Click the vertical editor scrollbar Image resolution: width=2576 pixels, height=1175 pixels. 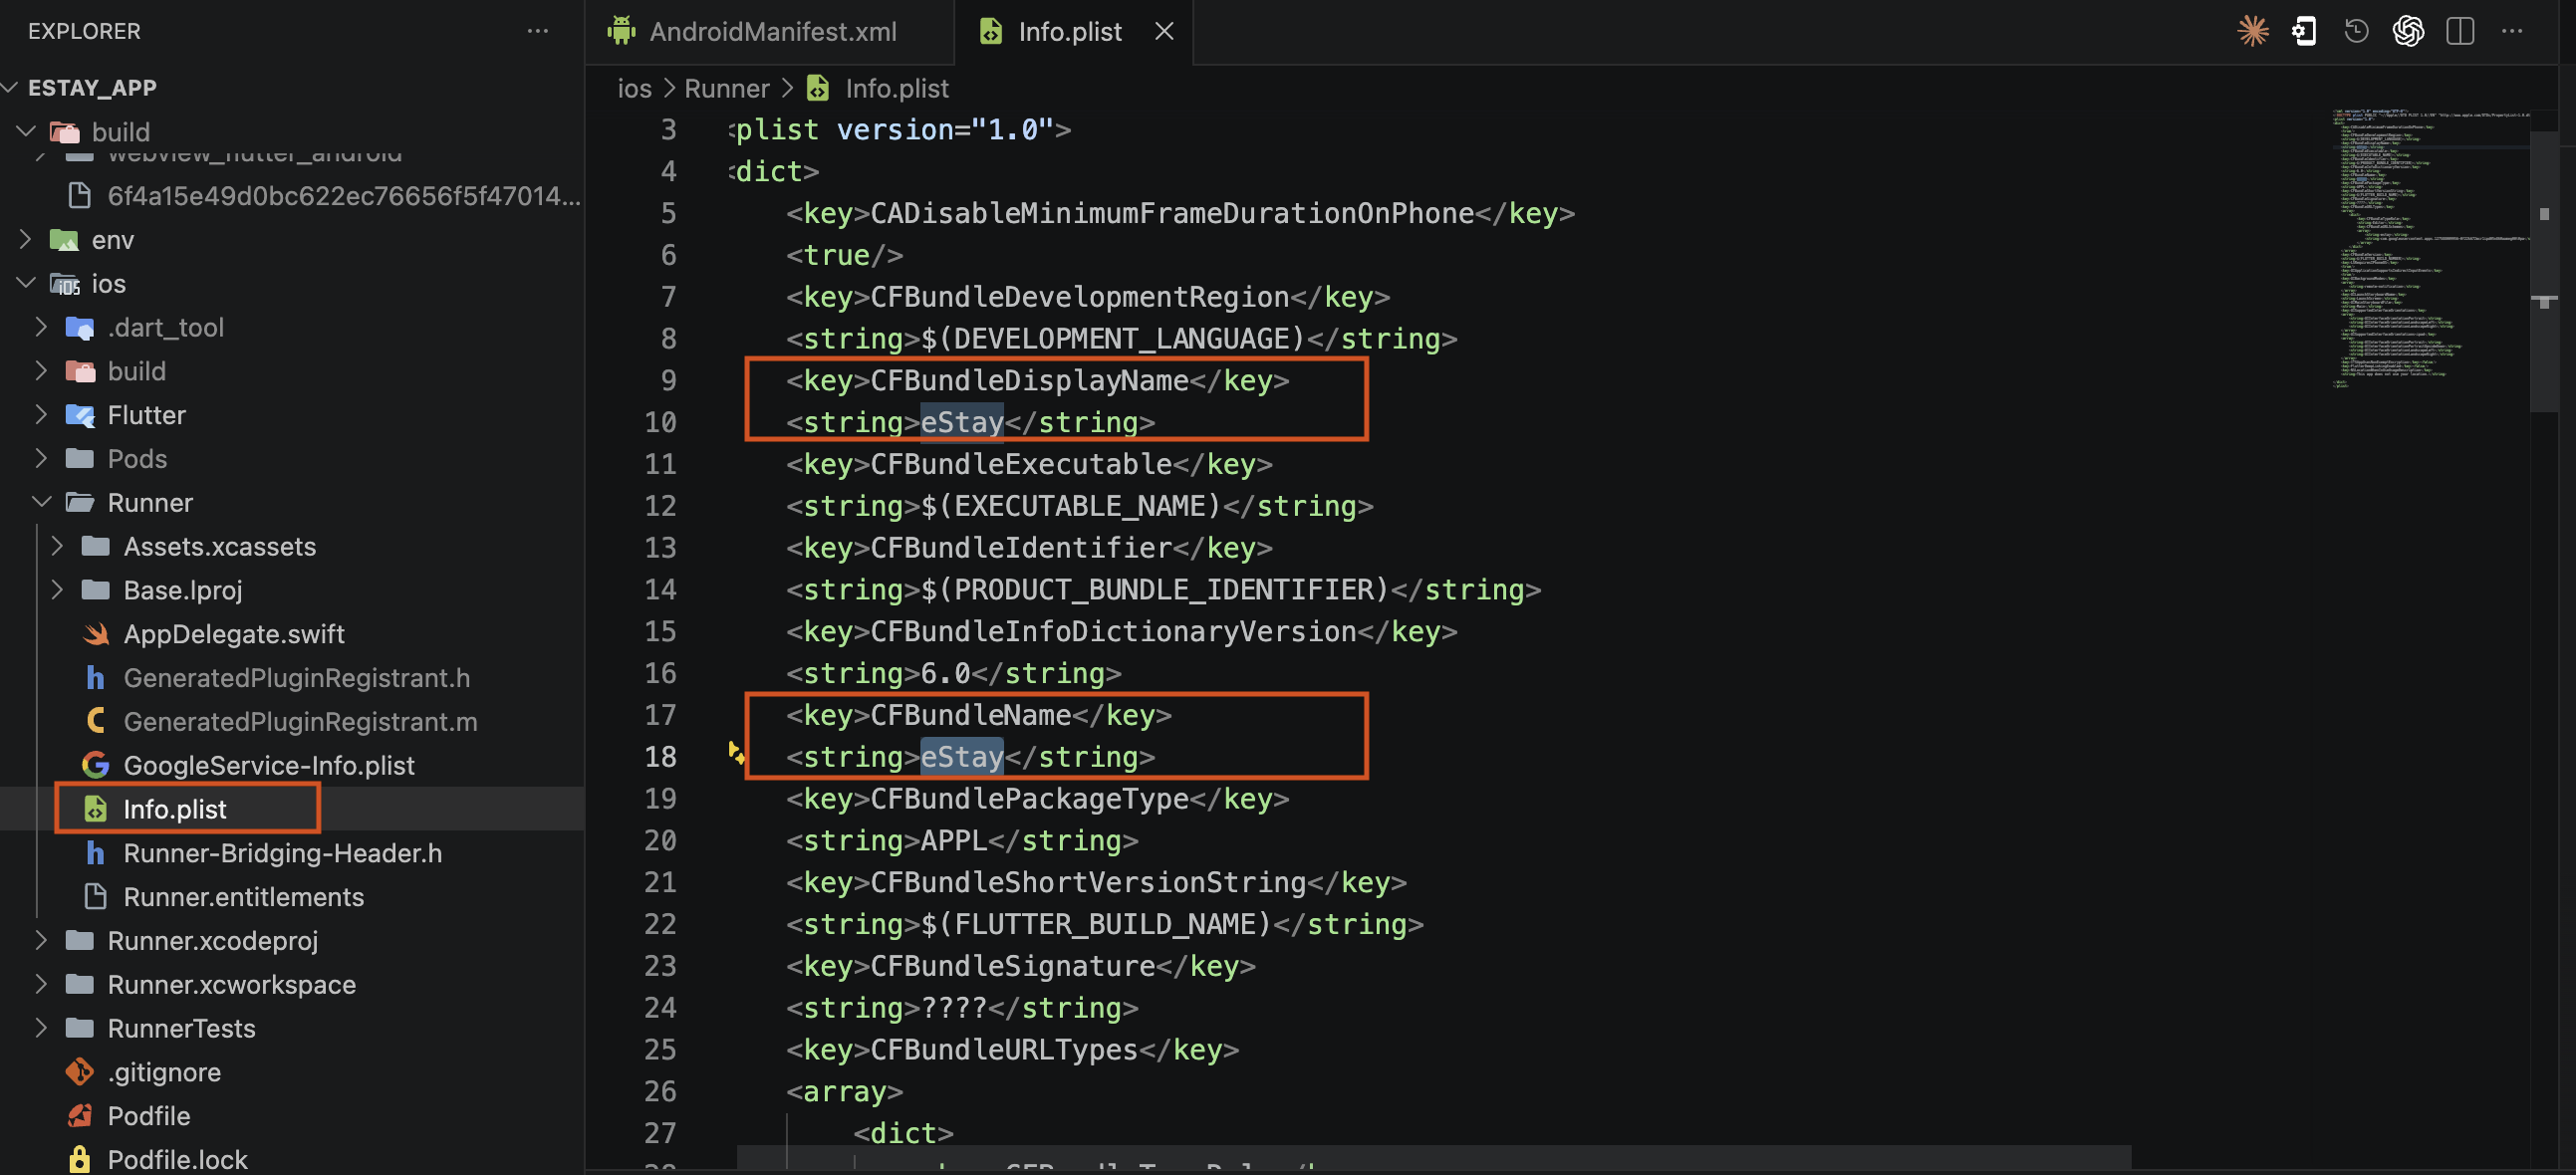(x=2544, y=270)
